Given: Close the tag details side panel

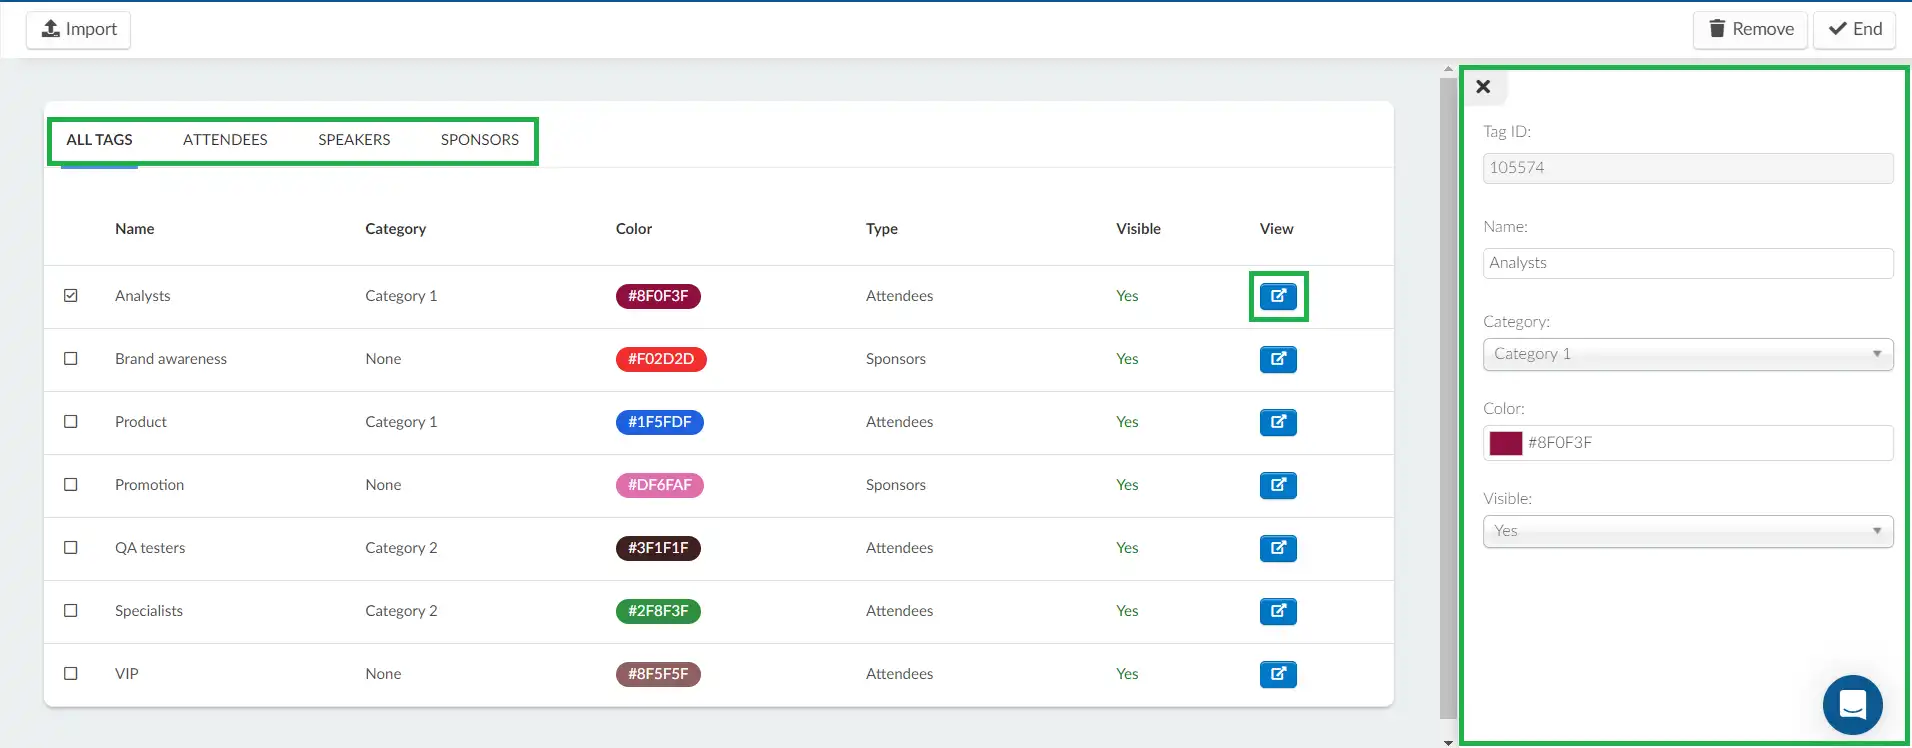Looking at the screenshot, I should point(1483,87).
